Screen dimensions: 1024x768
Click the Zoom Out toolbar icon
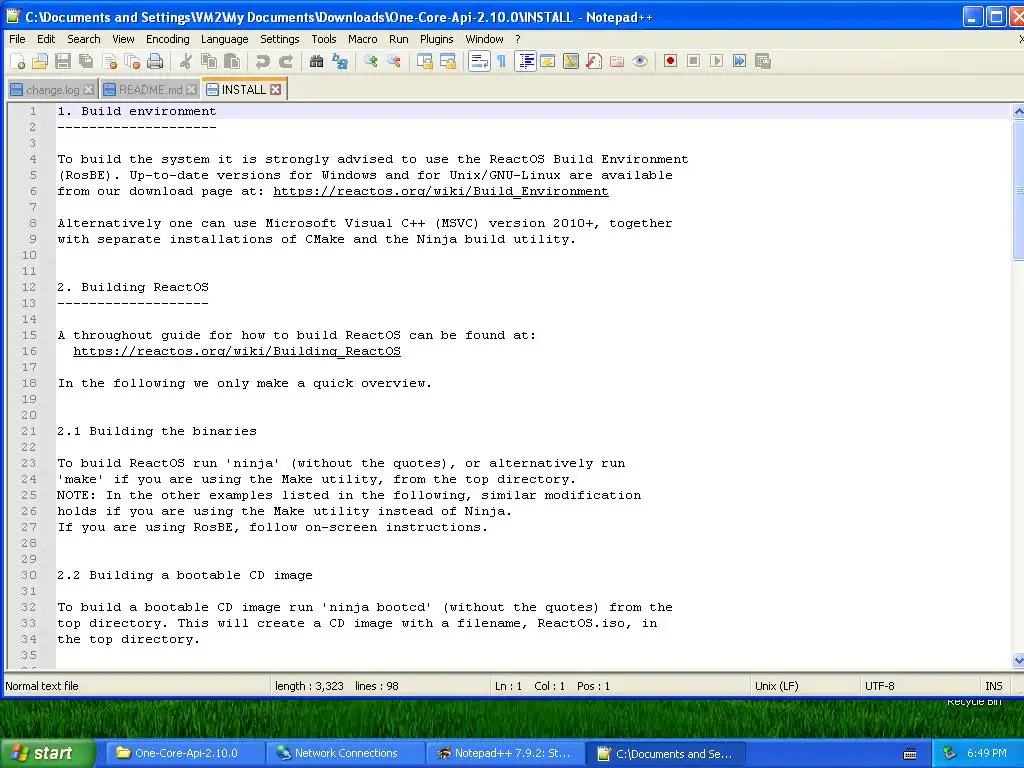coord(394,61)
